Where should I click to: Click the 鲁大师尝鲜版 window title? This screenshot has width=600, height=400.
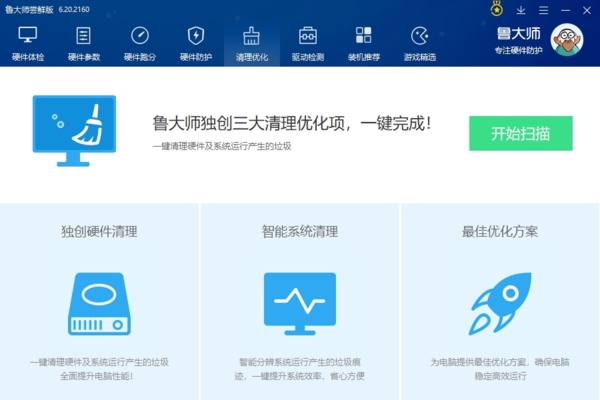tap(29, 10)
